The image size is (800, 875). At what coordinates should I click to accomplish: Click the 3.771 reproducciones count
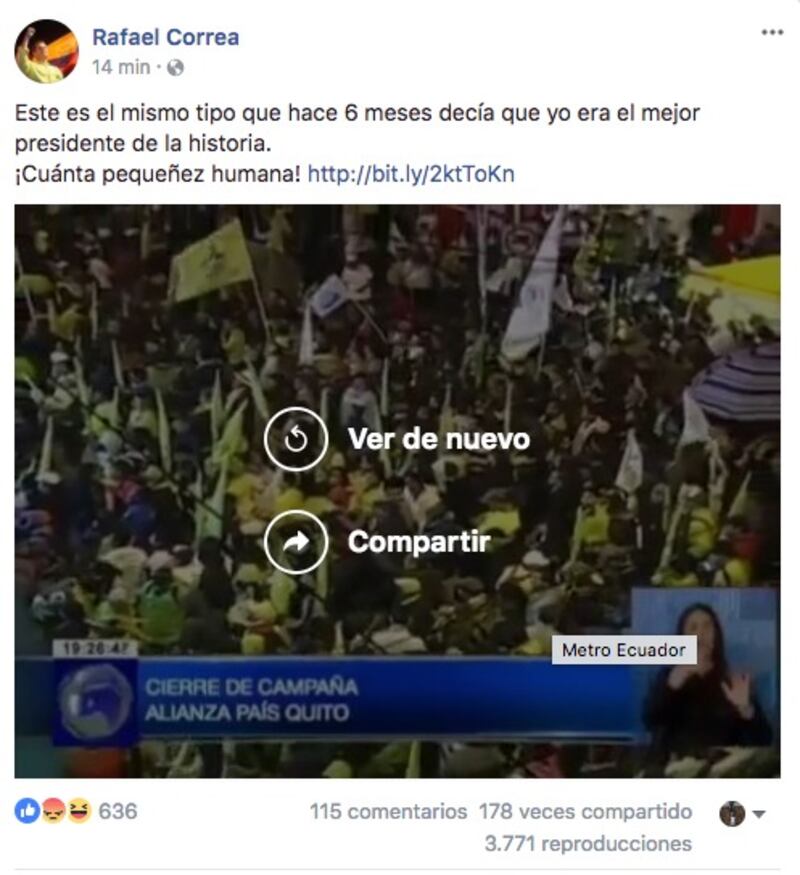[x=588, y=844]
